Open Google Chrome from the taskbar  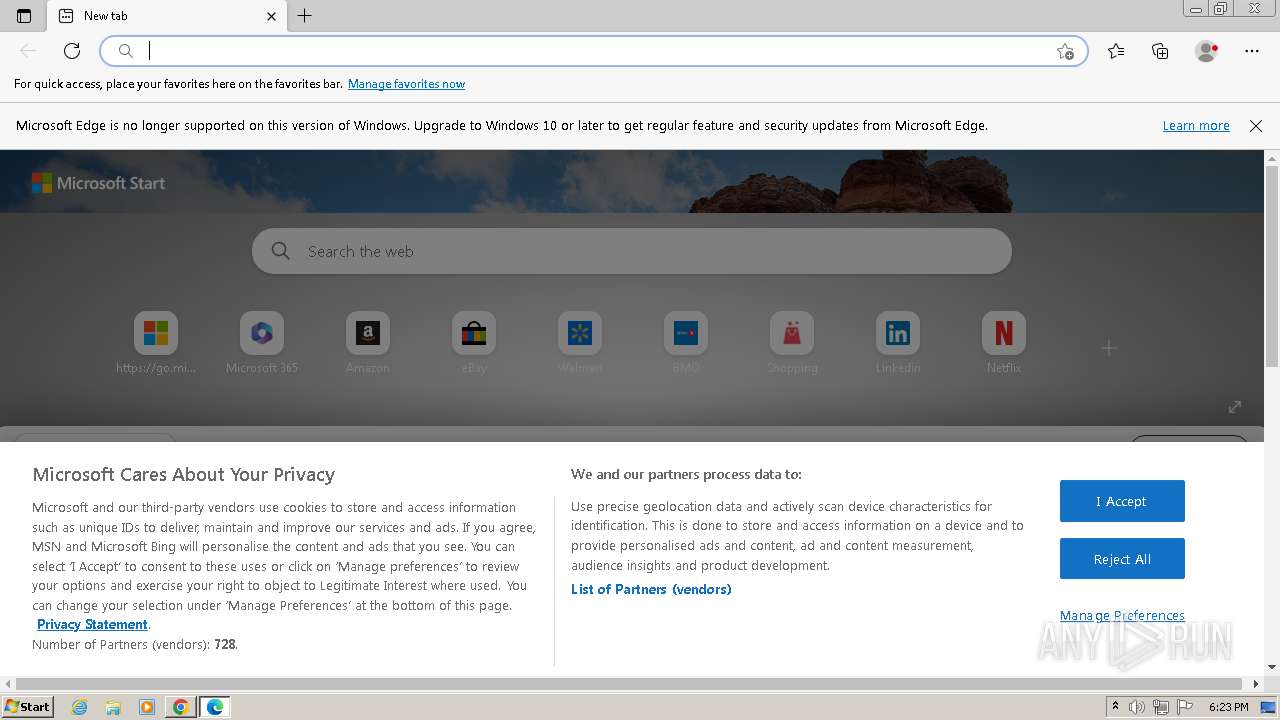(x=181, y=707)
